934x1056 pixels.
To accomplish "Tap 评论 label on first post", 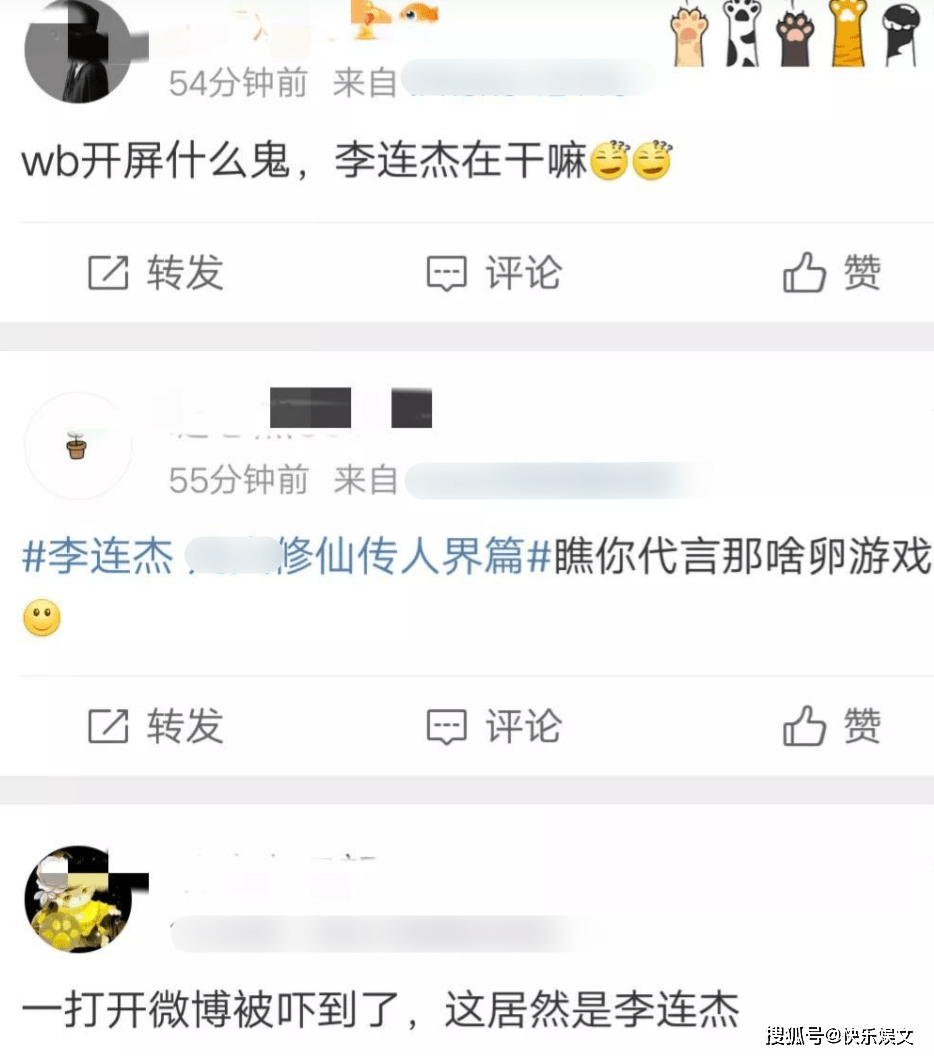I will click(524, 273).
